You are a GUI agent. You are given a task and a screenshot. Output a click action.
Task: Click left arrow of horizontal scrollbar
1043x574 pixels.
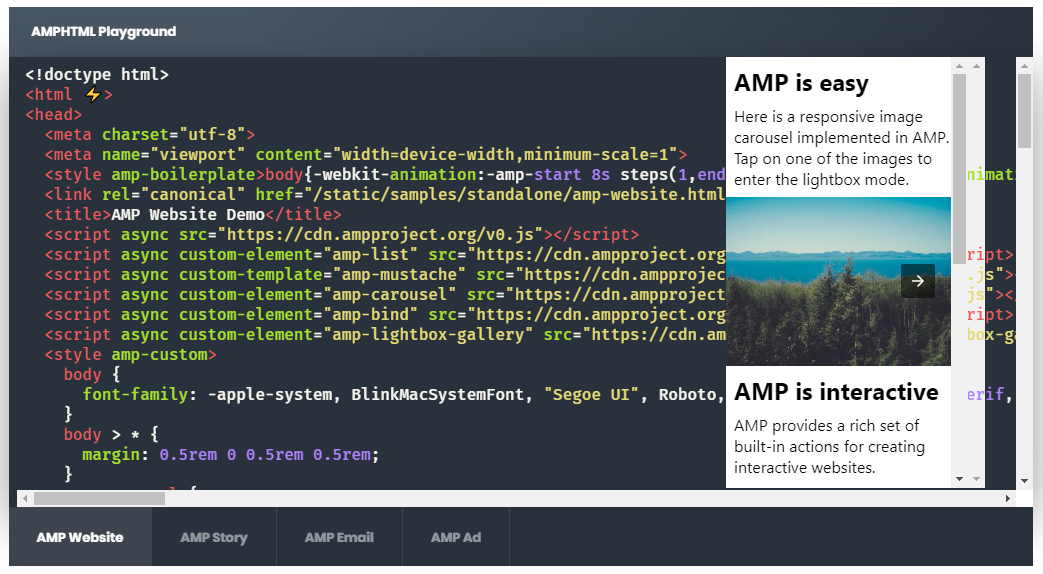coord(25,498)
